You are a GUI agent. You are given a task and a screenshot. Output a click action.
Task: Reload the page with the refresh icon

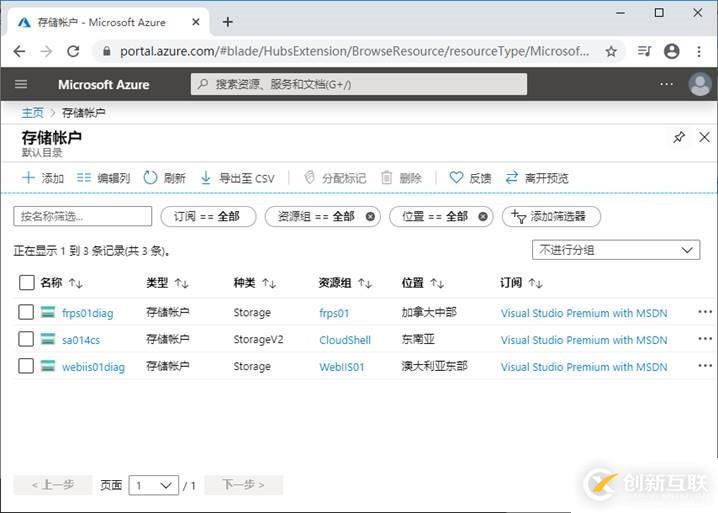[73, 51]
